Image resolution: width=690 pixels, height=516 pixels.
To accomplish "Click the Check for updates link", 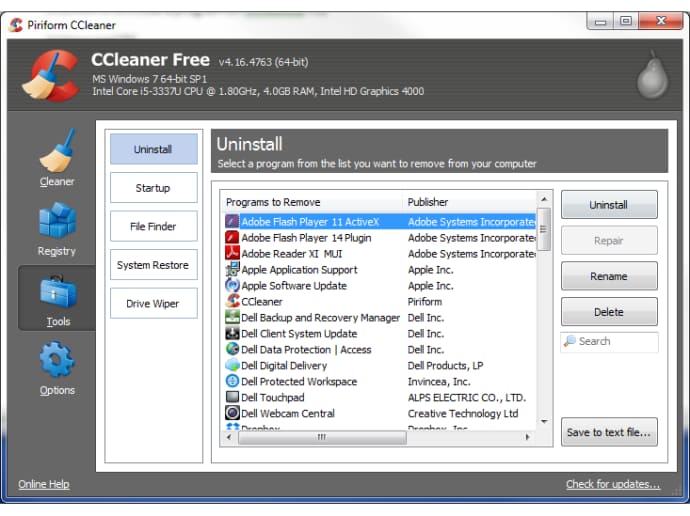I will click(612, 485).
